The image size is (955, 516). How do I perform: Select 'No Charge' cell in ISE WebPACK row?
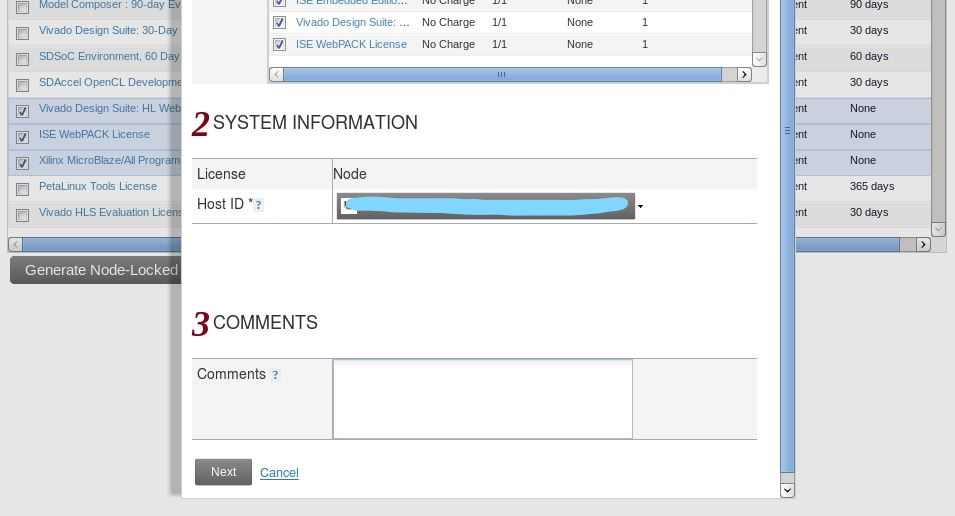(448, 44)
